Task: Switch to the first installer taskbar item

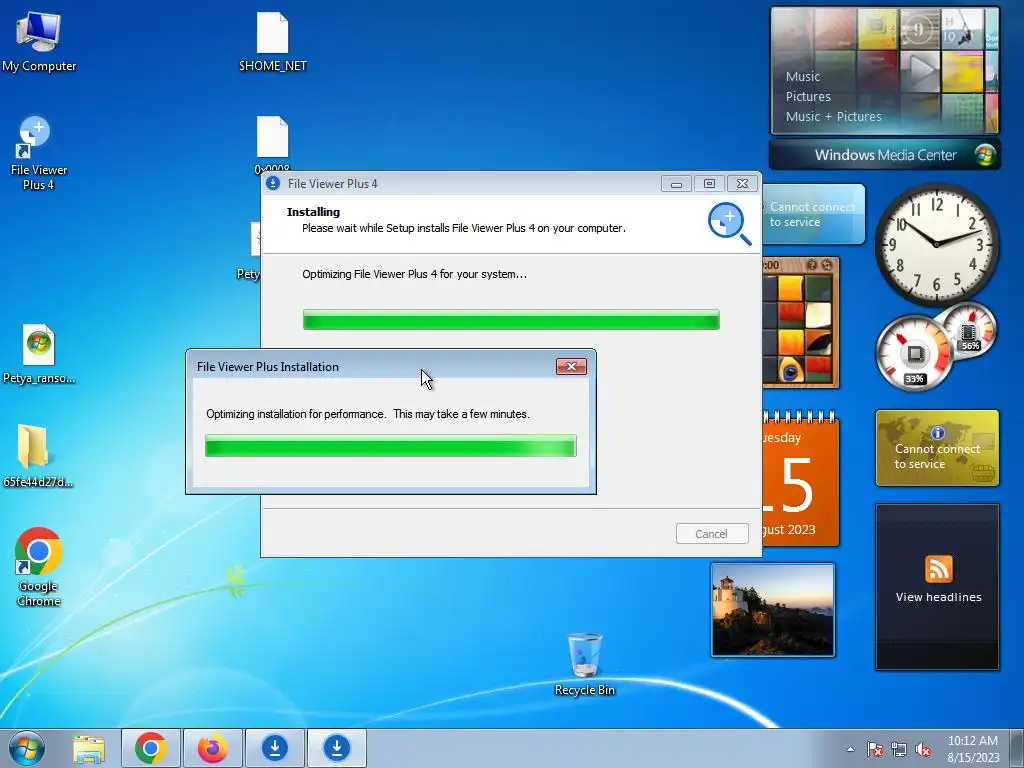Action: (x=274, y=748)
